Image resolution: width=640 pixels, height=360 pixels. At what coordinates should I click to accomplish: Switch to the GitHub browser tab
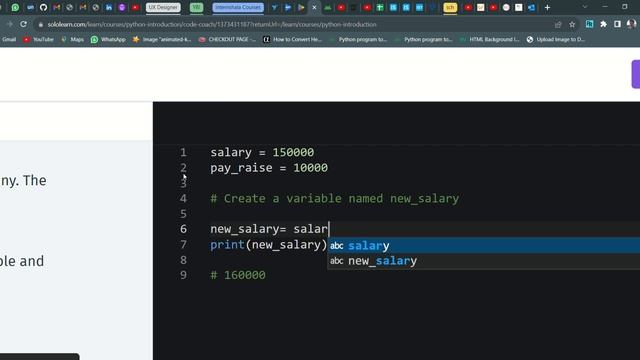(43, 7)
